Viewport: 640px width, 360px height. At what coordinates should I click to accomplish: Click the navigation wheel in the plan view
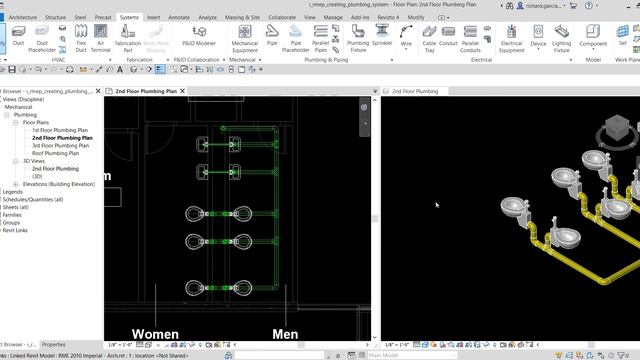point(364,107)
